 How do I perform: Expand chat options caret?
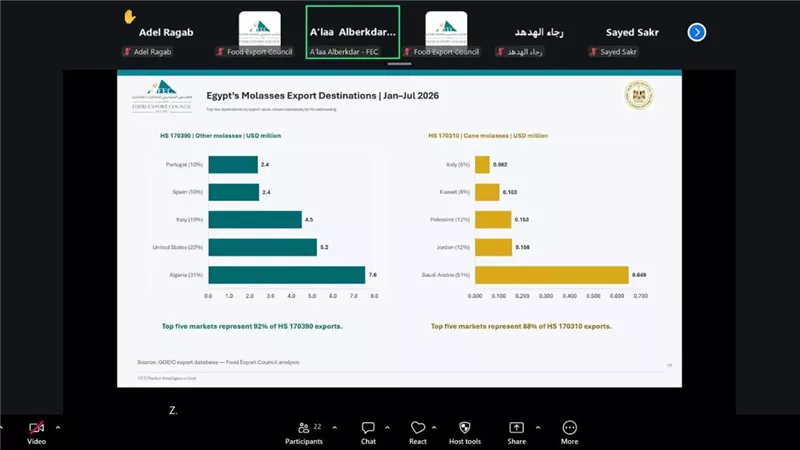click(x=387, y=428)
